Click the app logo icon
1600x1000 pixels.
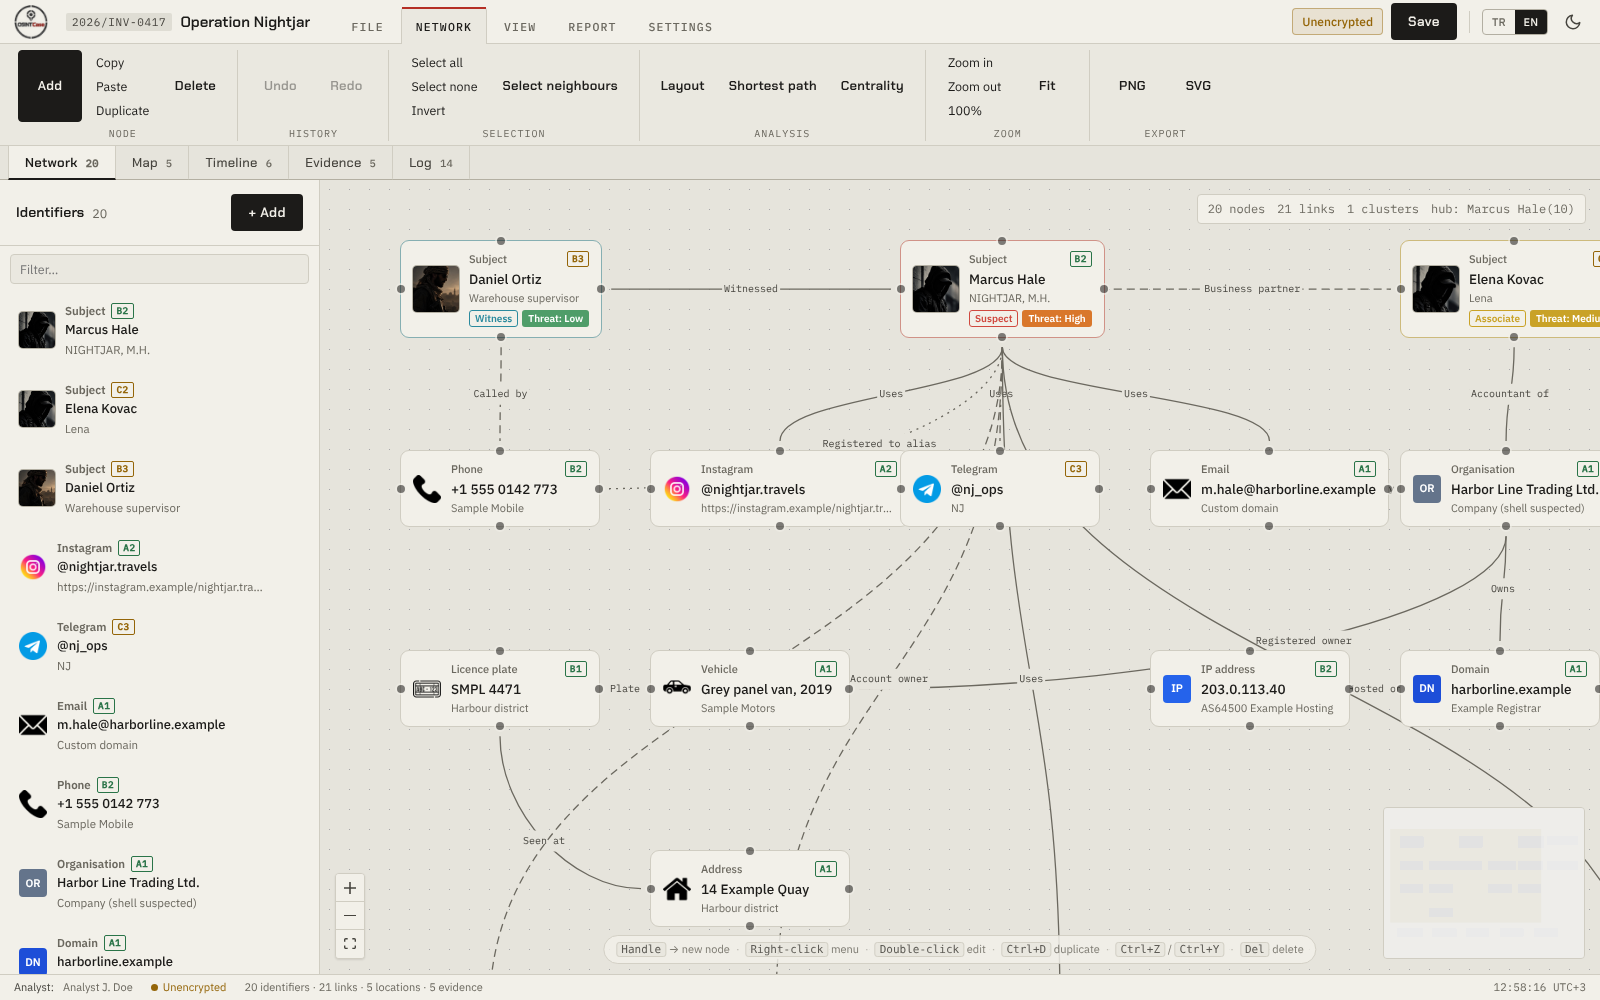(x=31, y=22)
